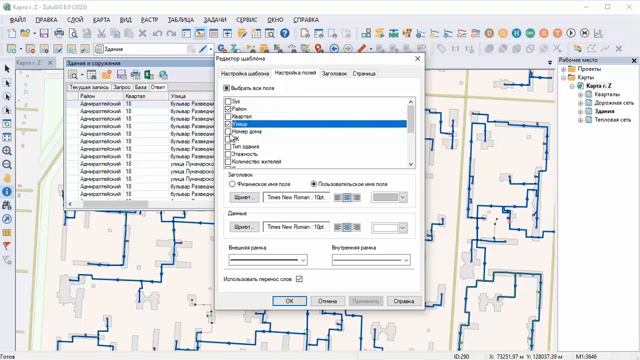Expand the Проекты tree node
Screen dimensions: 640x360
coord(564,69)
